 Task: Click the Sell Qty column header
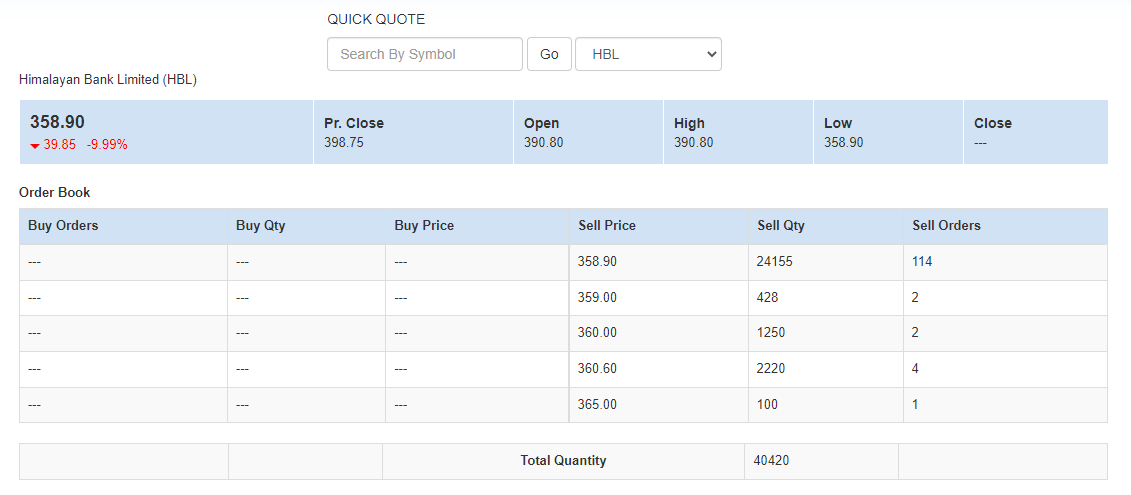[781, 226]
